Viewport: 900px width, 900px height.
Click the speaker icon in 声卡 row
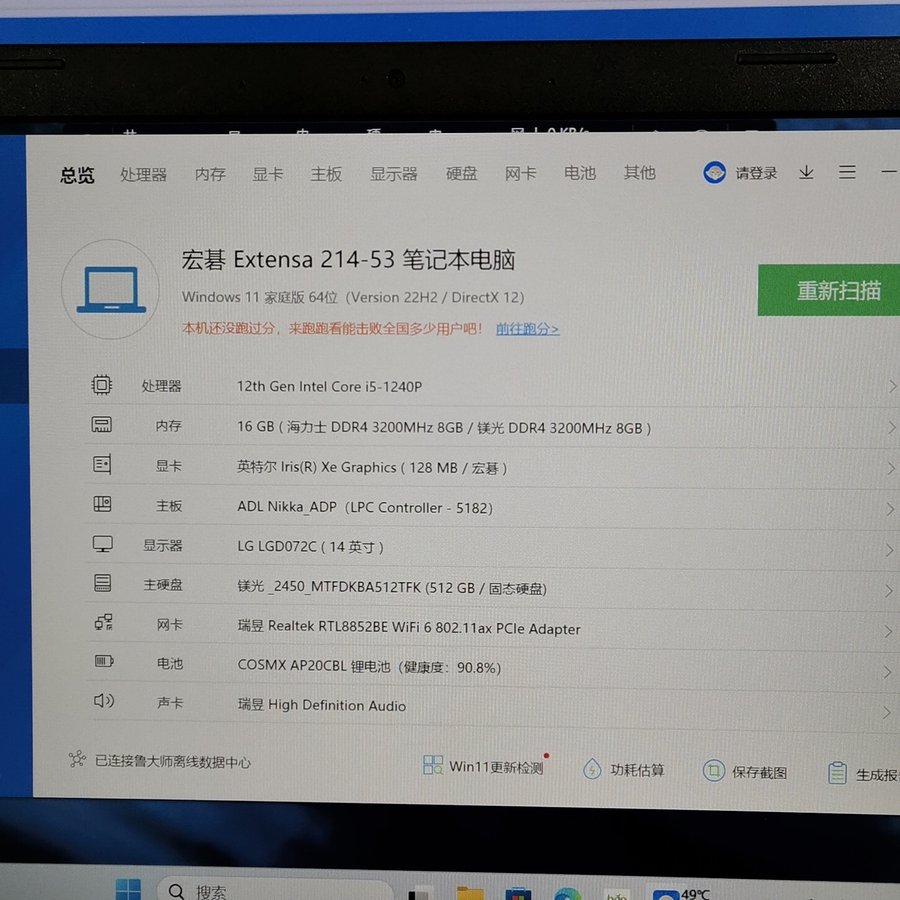tap(104, 700)
